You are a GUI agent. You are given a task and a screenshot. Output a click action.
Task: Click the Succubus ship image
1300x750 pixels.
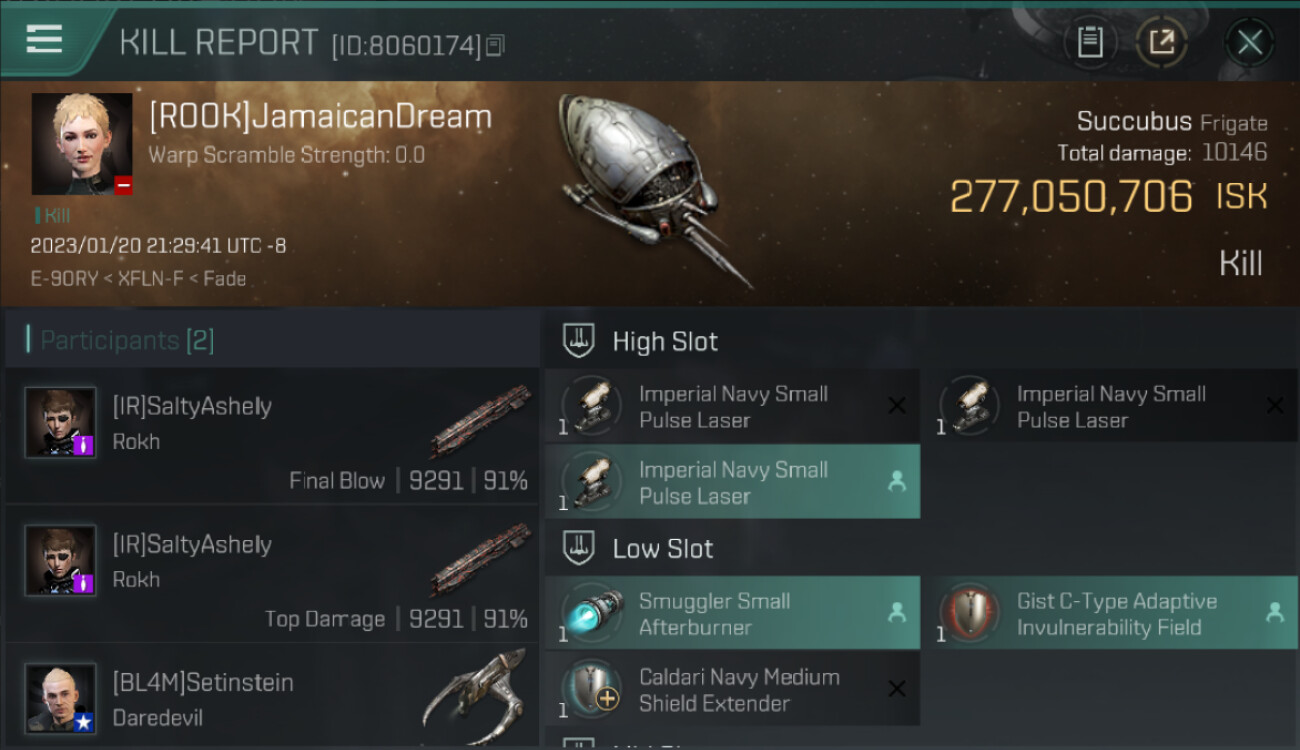coord(655,190)
